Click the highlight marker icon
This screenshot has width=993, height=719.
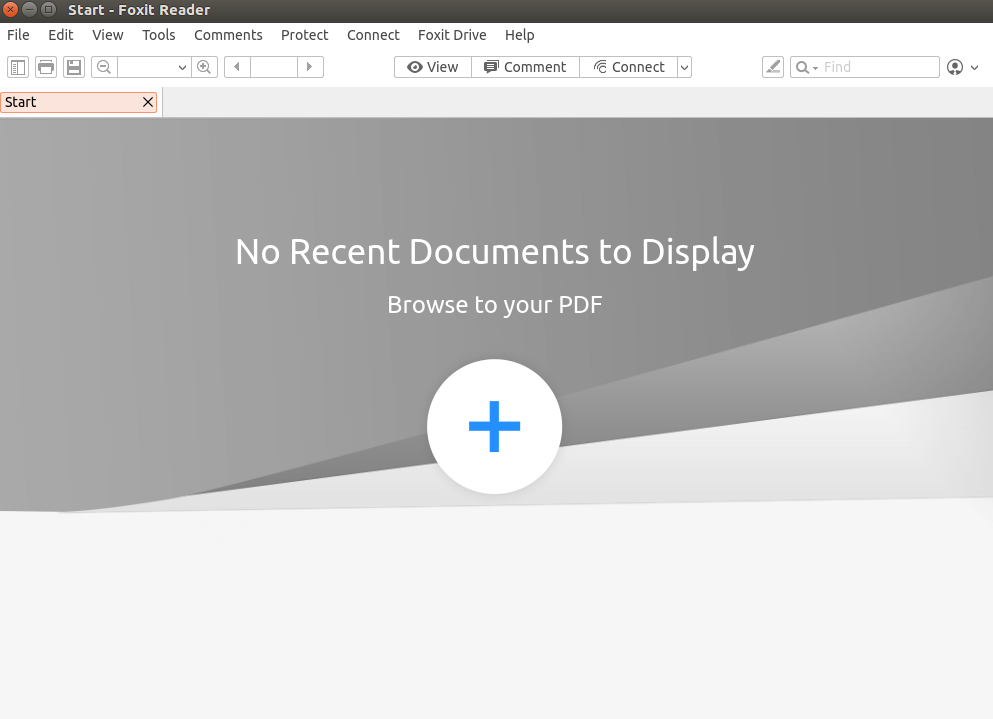coord(773,67)
